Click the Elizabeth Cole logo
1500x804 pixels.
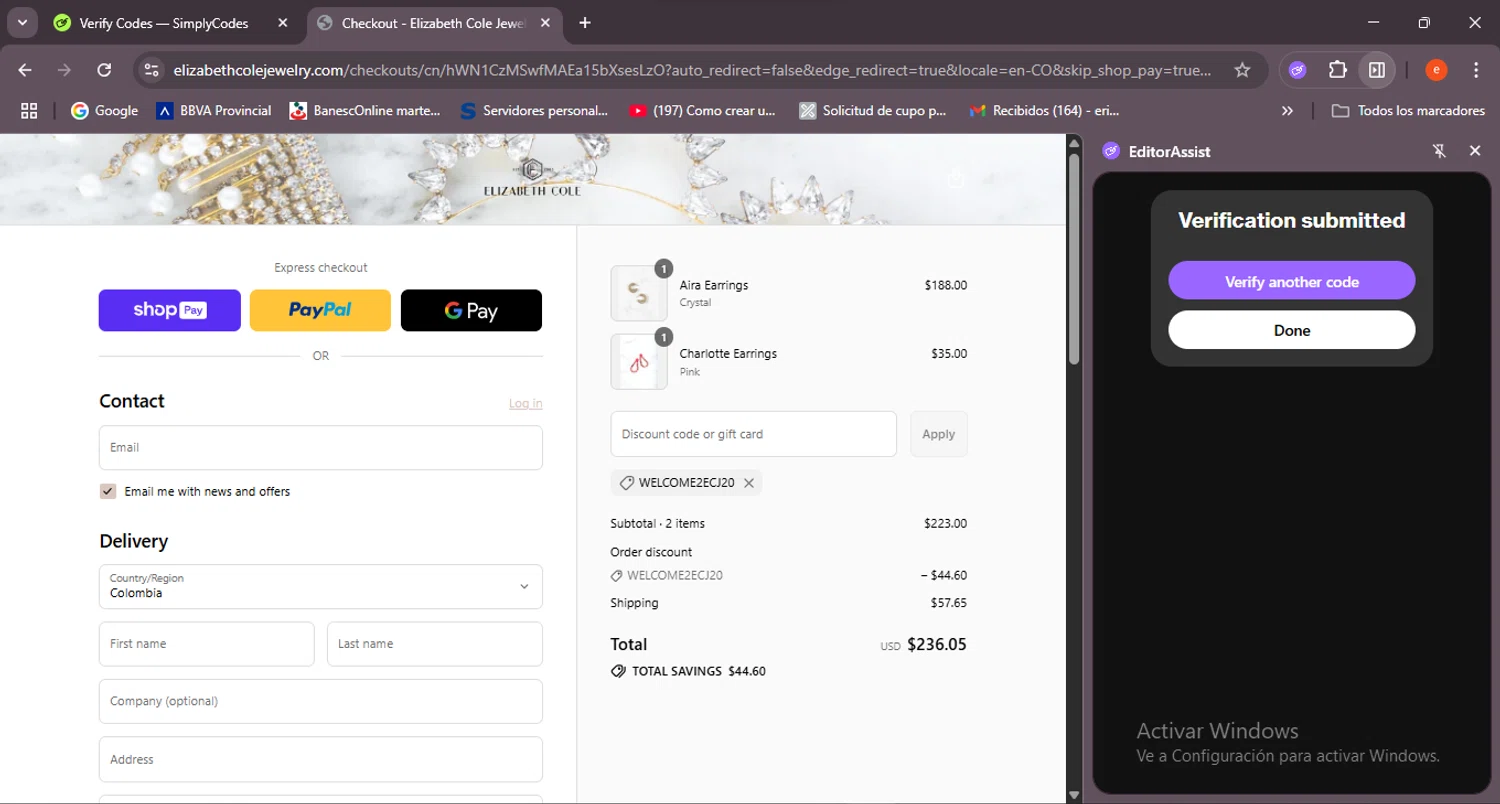532,178
